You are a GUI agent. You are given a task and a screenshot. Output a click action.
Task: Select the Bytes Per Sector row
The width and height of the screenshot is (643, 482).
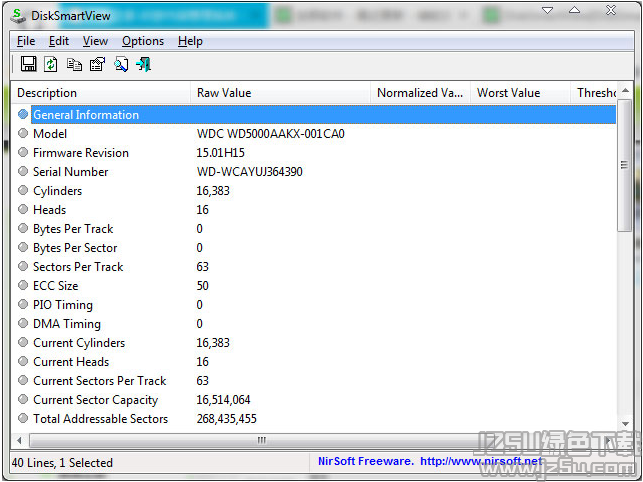tap(315, 248)
